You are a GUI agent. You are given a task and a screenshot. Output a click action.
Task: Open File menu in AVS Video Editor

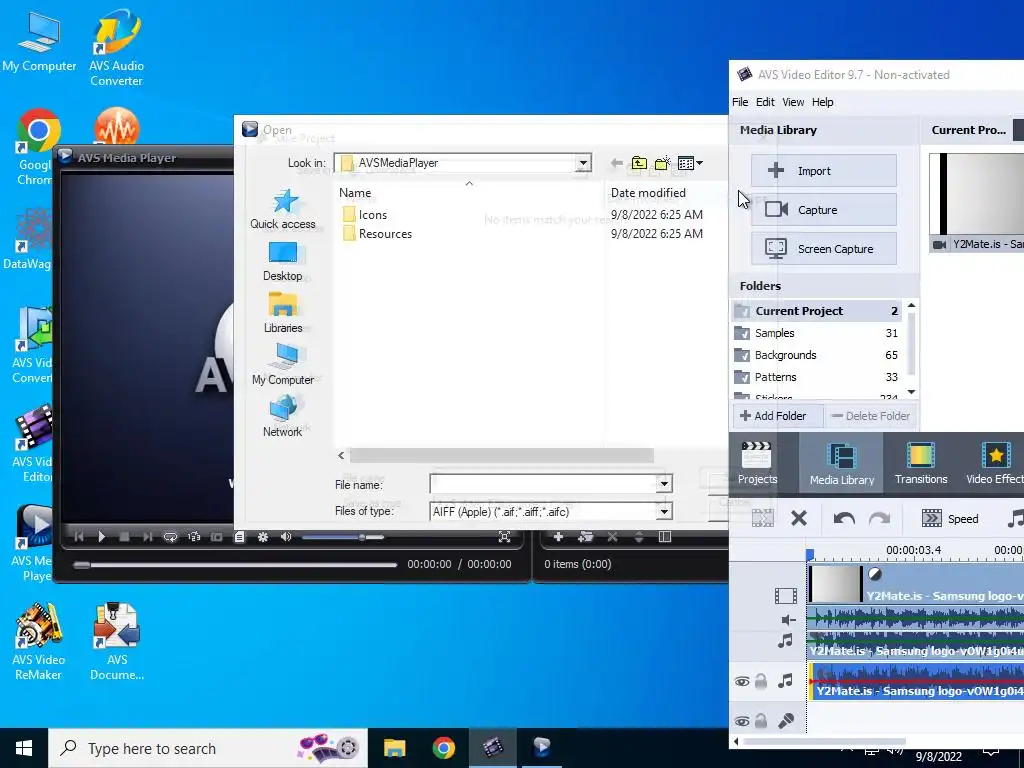(740, 102)
